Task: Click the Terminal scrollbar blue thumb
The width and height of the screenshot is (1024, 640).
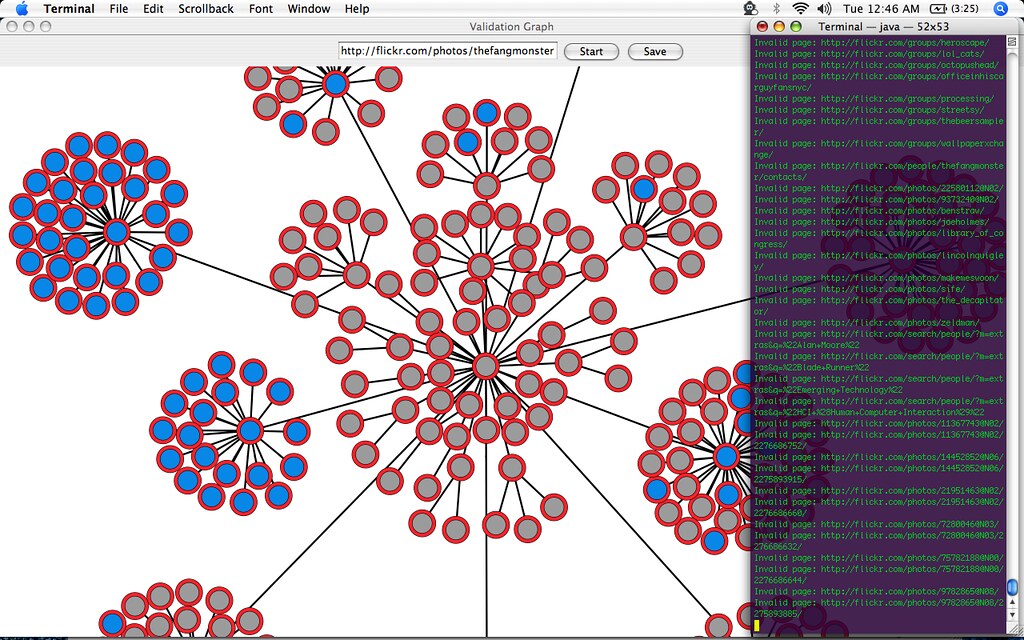Action: (1012, 587)
